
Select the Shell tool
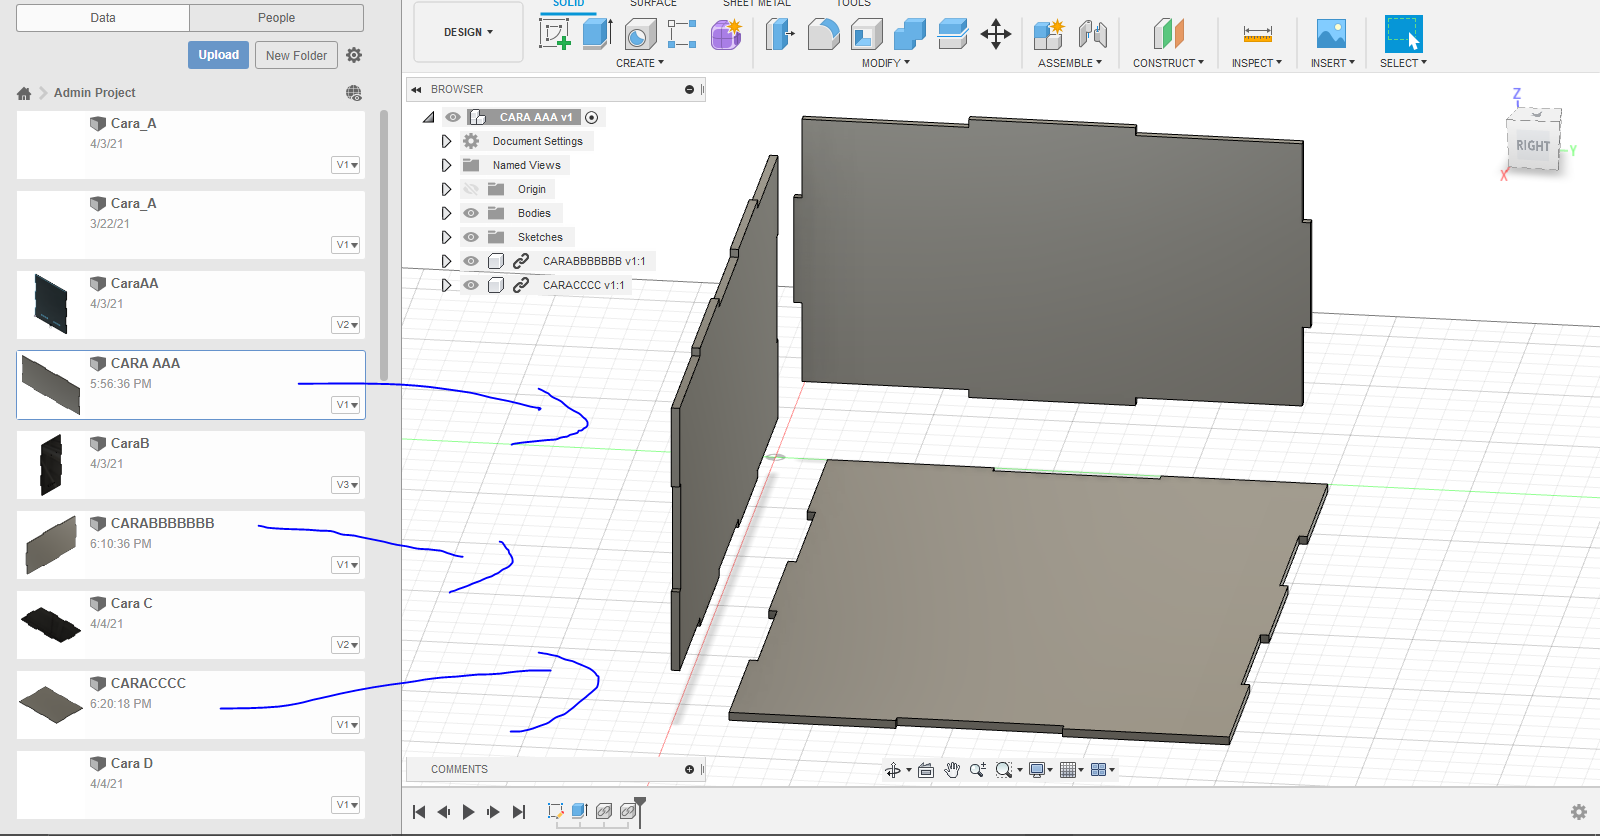867,34
